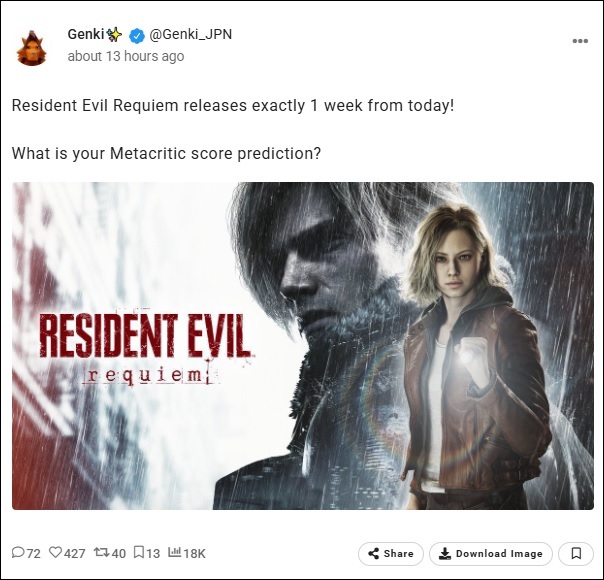Image resolution: width=604 pixels, height=580 pixels.
Task: Open Genki's fox avatar profile picture
Action: click(32, 48)
